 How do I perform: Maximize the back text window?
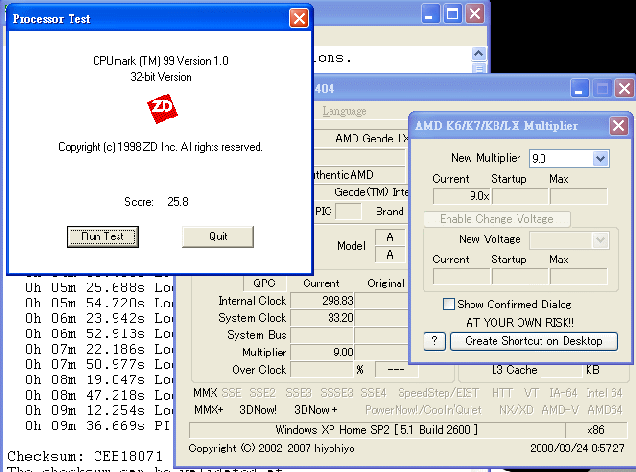pyautogui.click(x=452, y=15)
